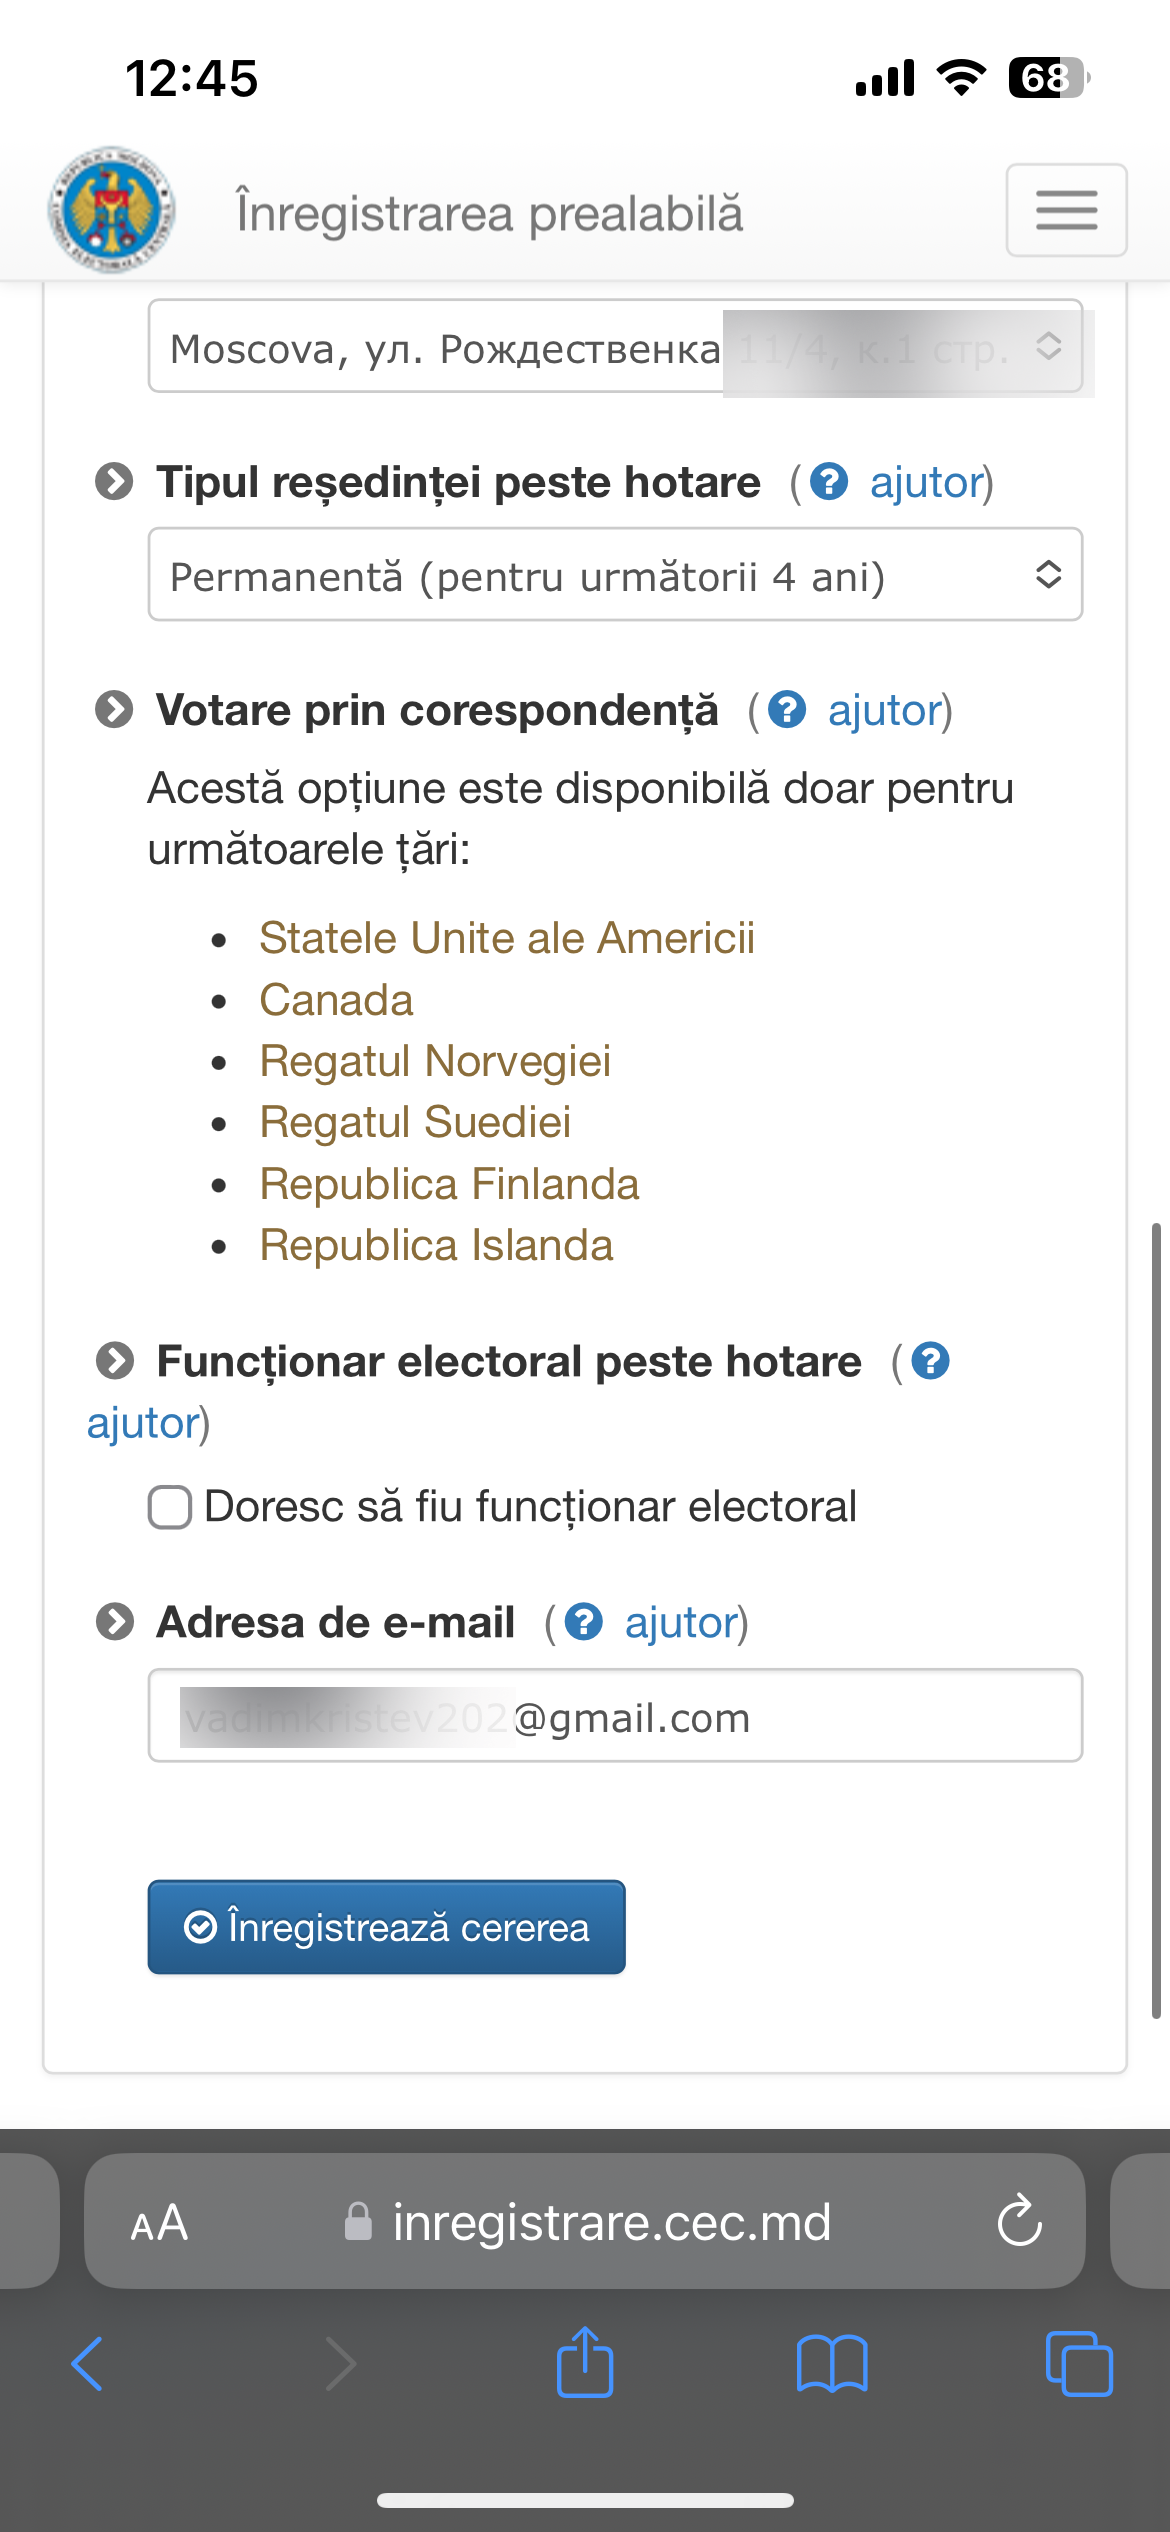
Task: Reload the page with refresh icon
Action: pyautogui.click(x=1020, y=2221)
